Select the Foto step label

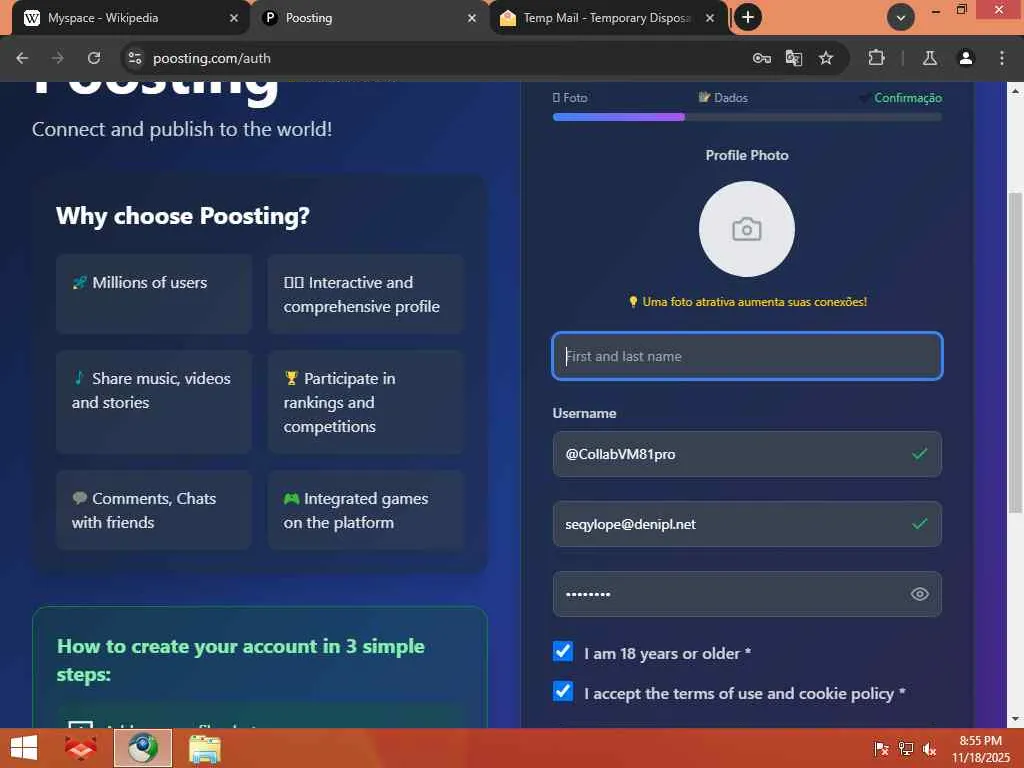click(x=570, y=97)
